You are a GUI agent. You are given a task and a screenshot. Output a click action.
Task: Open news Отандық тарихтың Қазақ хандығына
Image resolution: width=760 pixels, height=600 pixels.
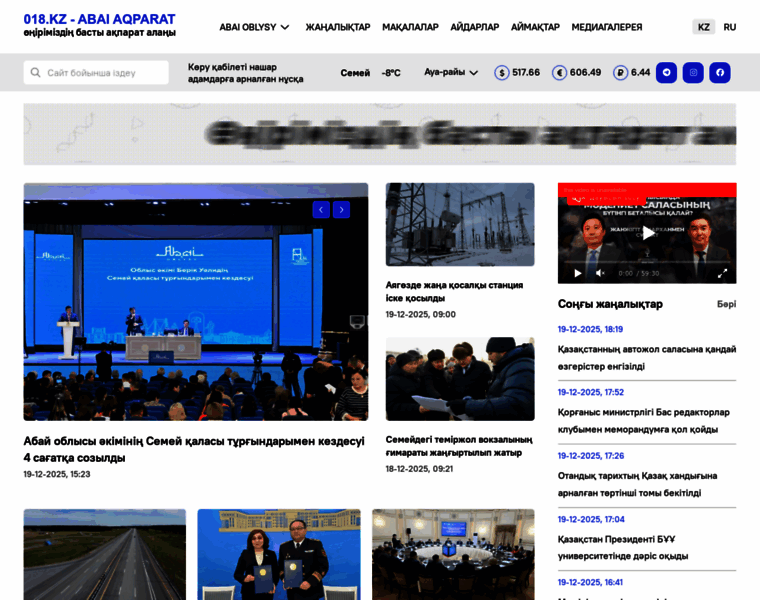click(637, 484)
